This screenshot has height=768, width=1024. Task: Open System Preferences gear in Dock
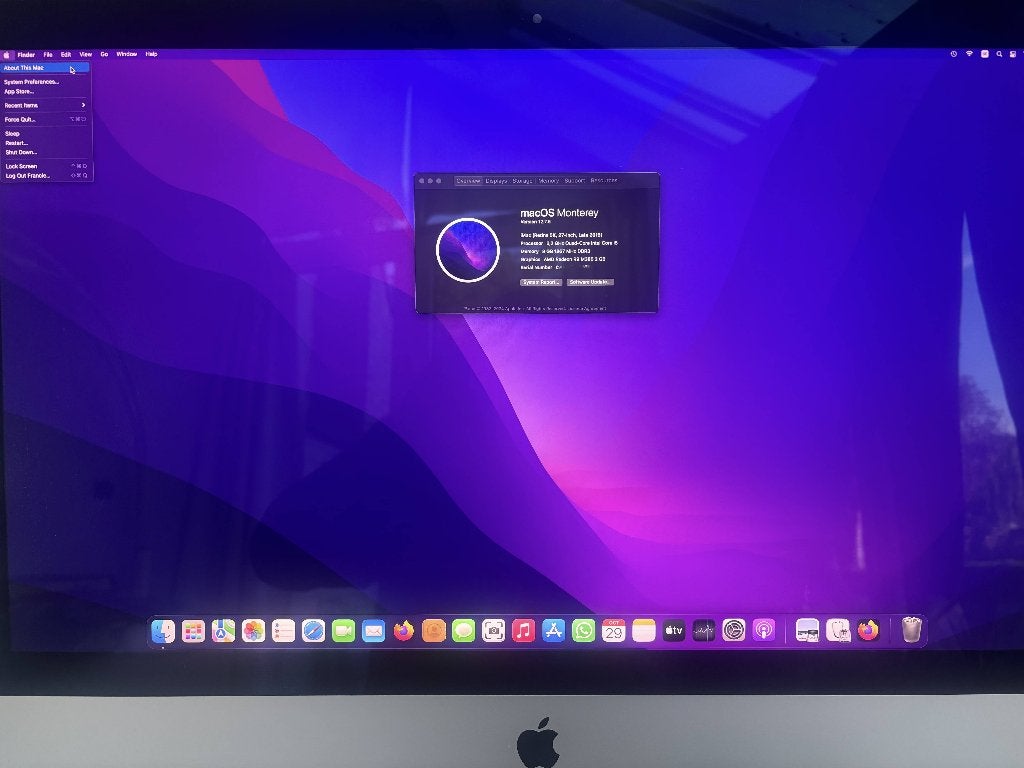coord(733,631)
